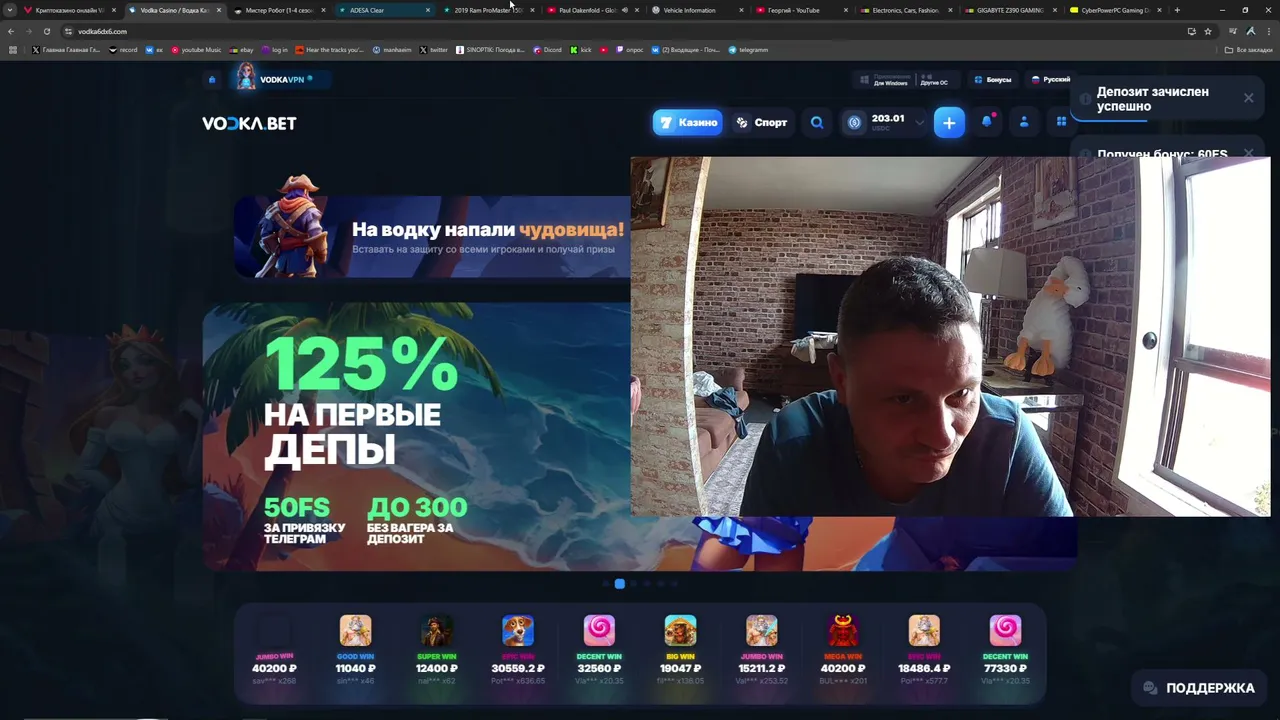Click the blue plus deposit button

(x=949, y=123)
